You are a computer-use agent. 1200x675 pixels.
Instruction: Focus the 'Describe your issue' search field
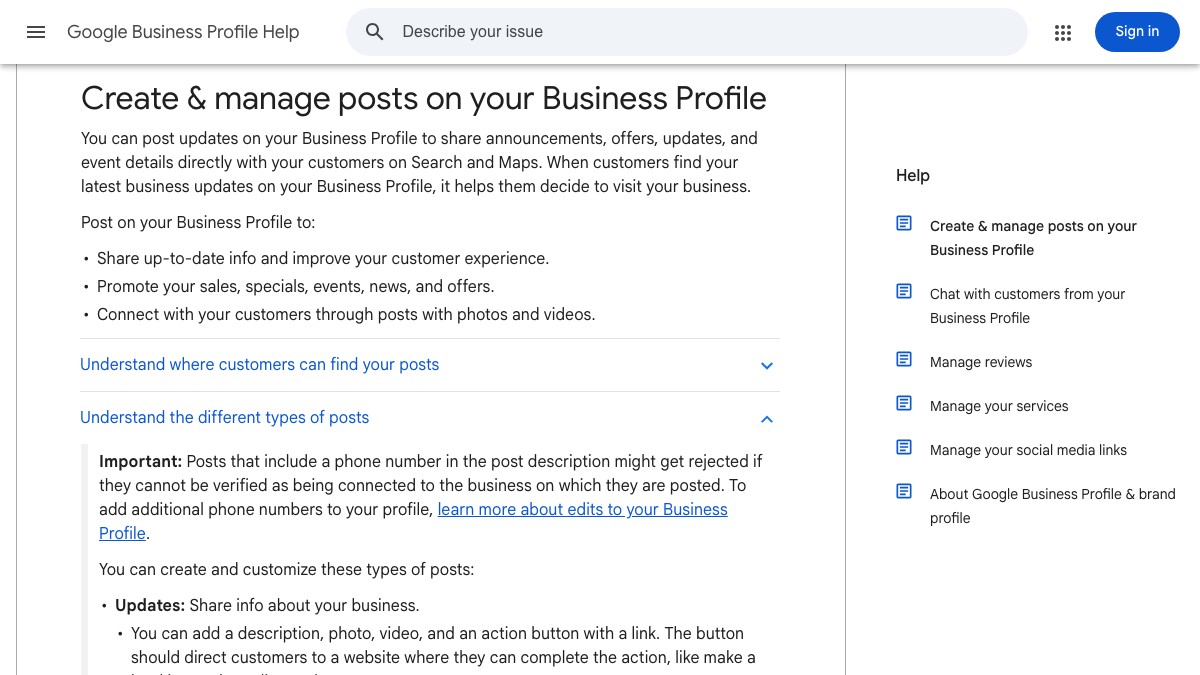tap(686, 32)
